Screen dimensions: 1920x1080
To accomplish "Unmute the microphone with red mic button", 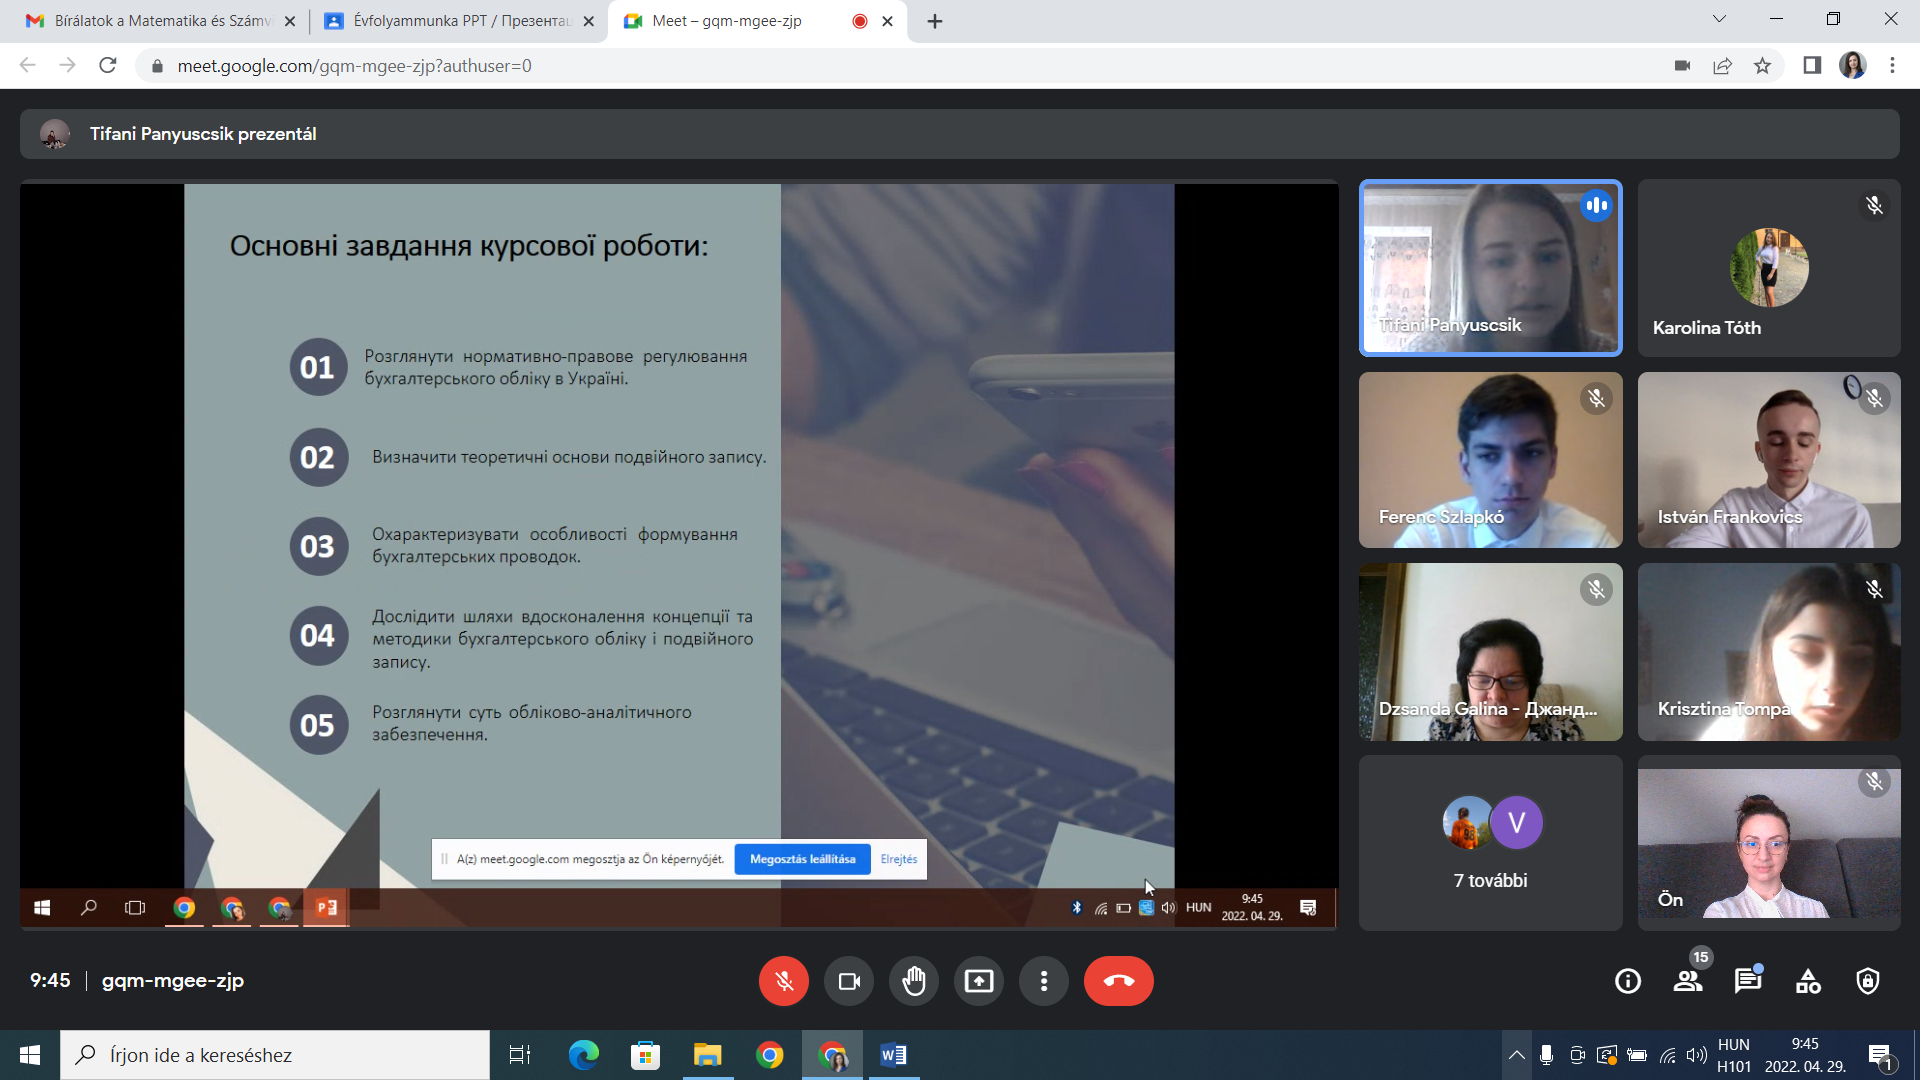I will (x=784, y=981).
